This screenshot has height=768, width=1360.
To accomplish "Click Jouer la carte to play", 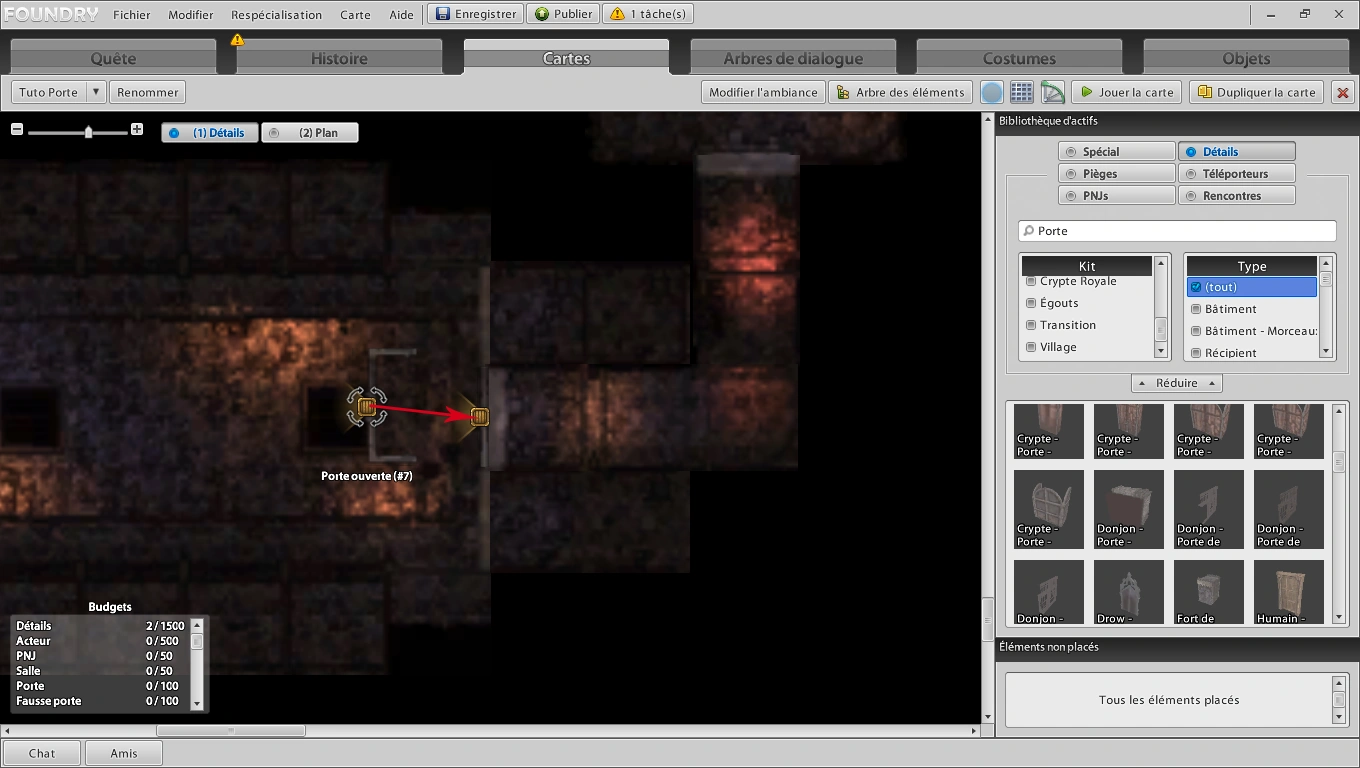I will 1127,92.
